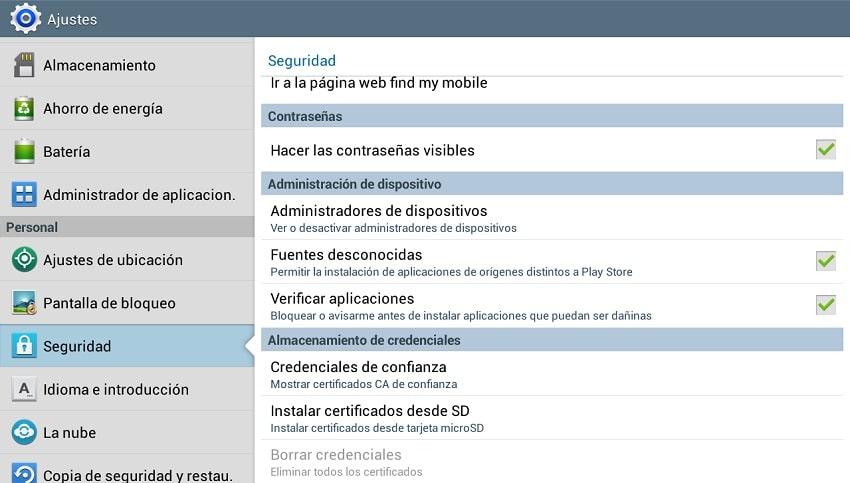Uncheck the Verificar aplicaciones checkbox
850x483 pixels.
(x=825, y=305)
